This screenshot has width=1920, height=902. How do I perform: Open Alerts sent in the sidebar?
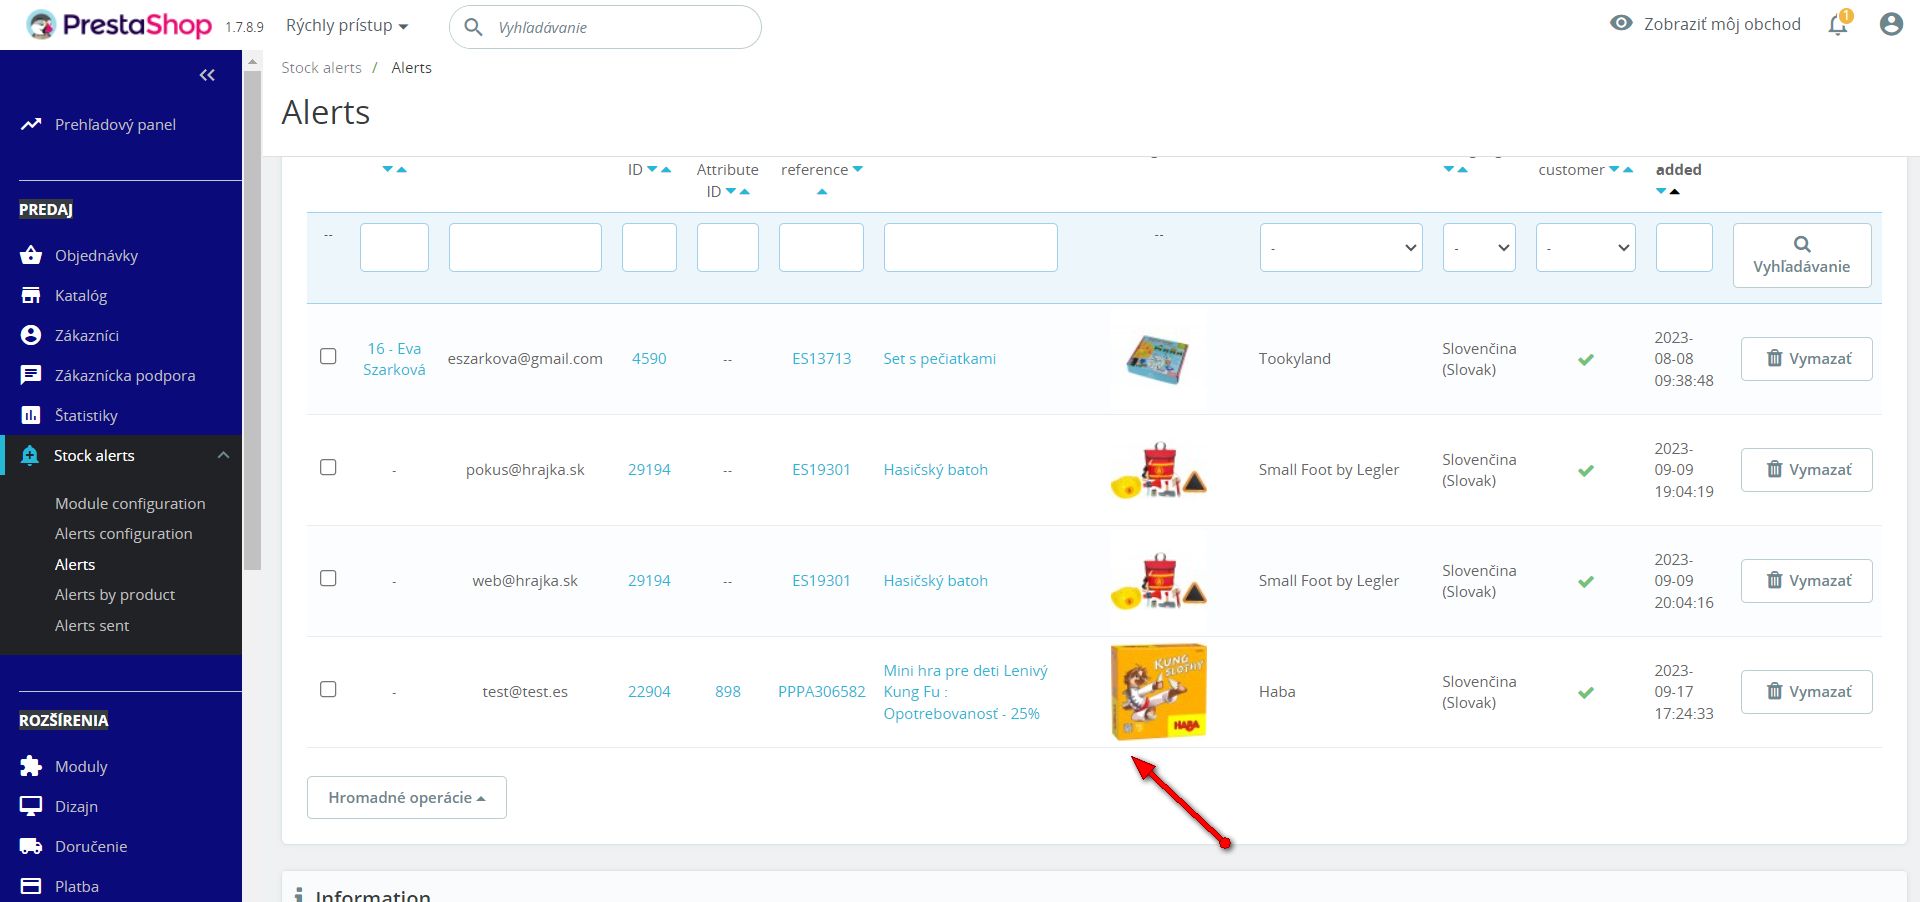coord(92,626)
